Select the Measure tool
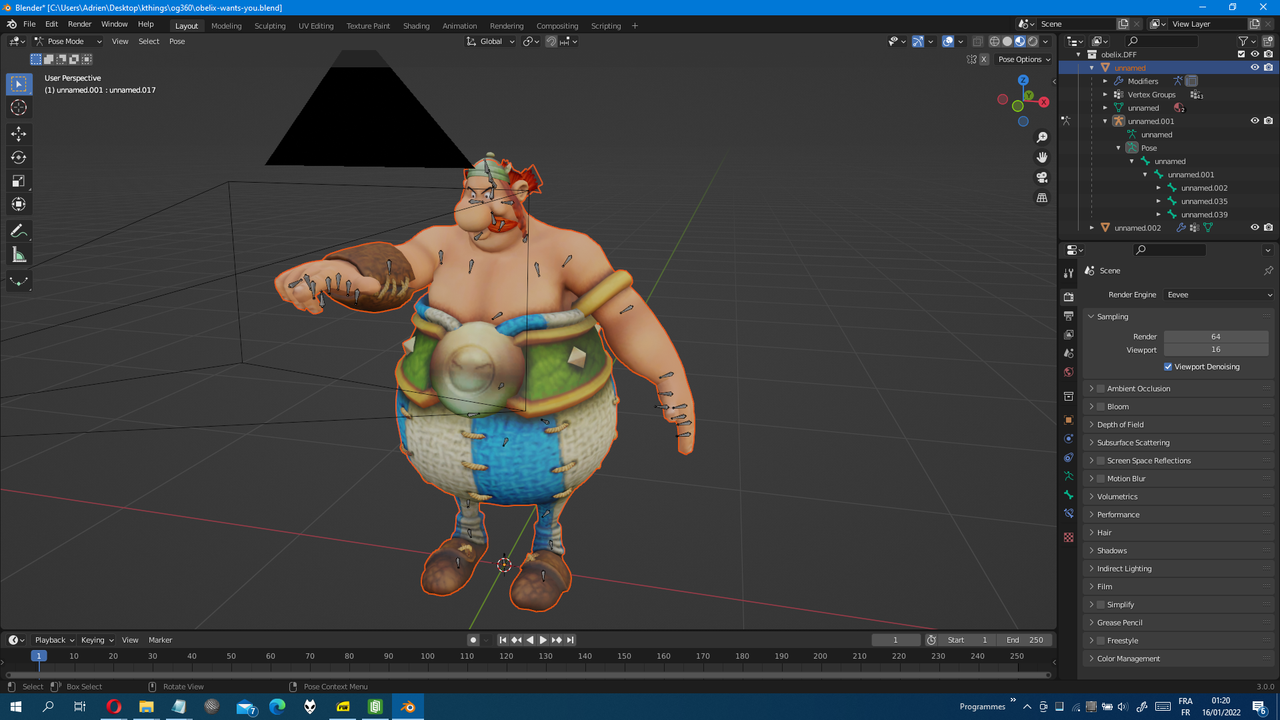Image resolution: width=1280 pixels, height=720 pixels. 19,255
